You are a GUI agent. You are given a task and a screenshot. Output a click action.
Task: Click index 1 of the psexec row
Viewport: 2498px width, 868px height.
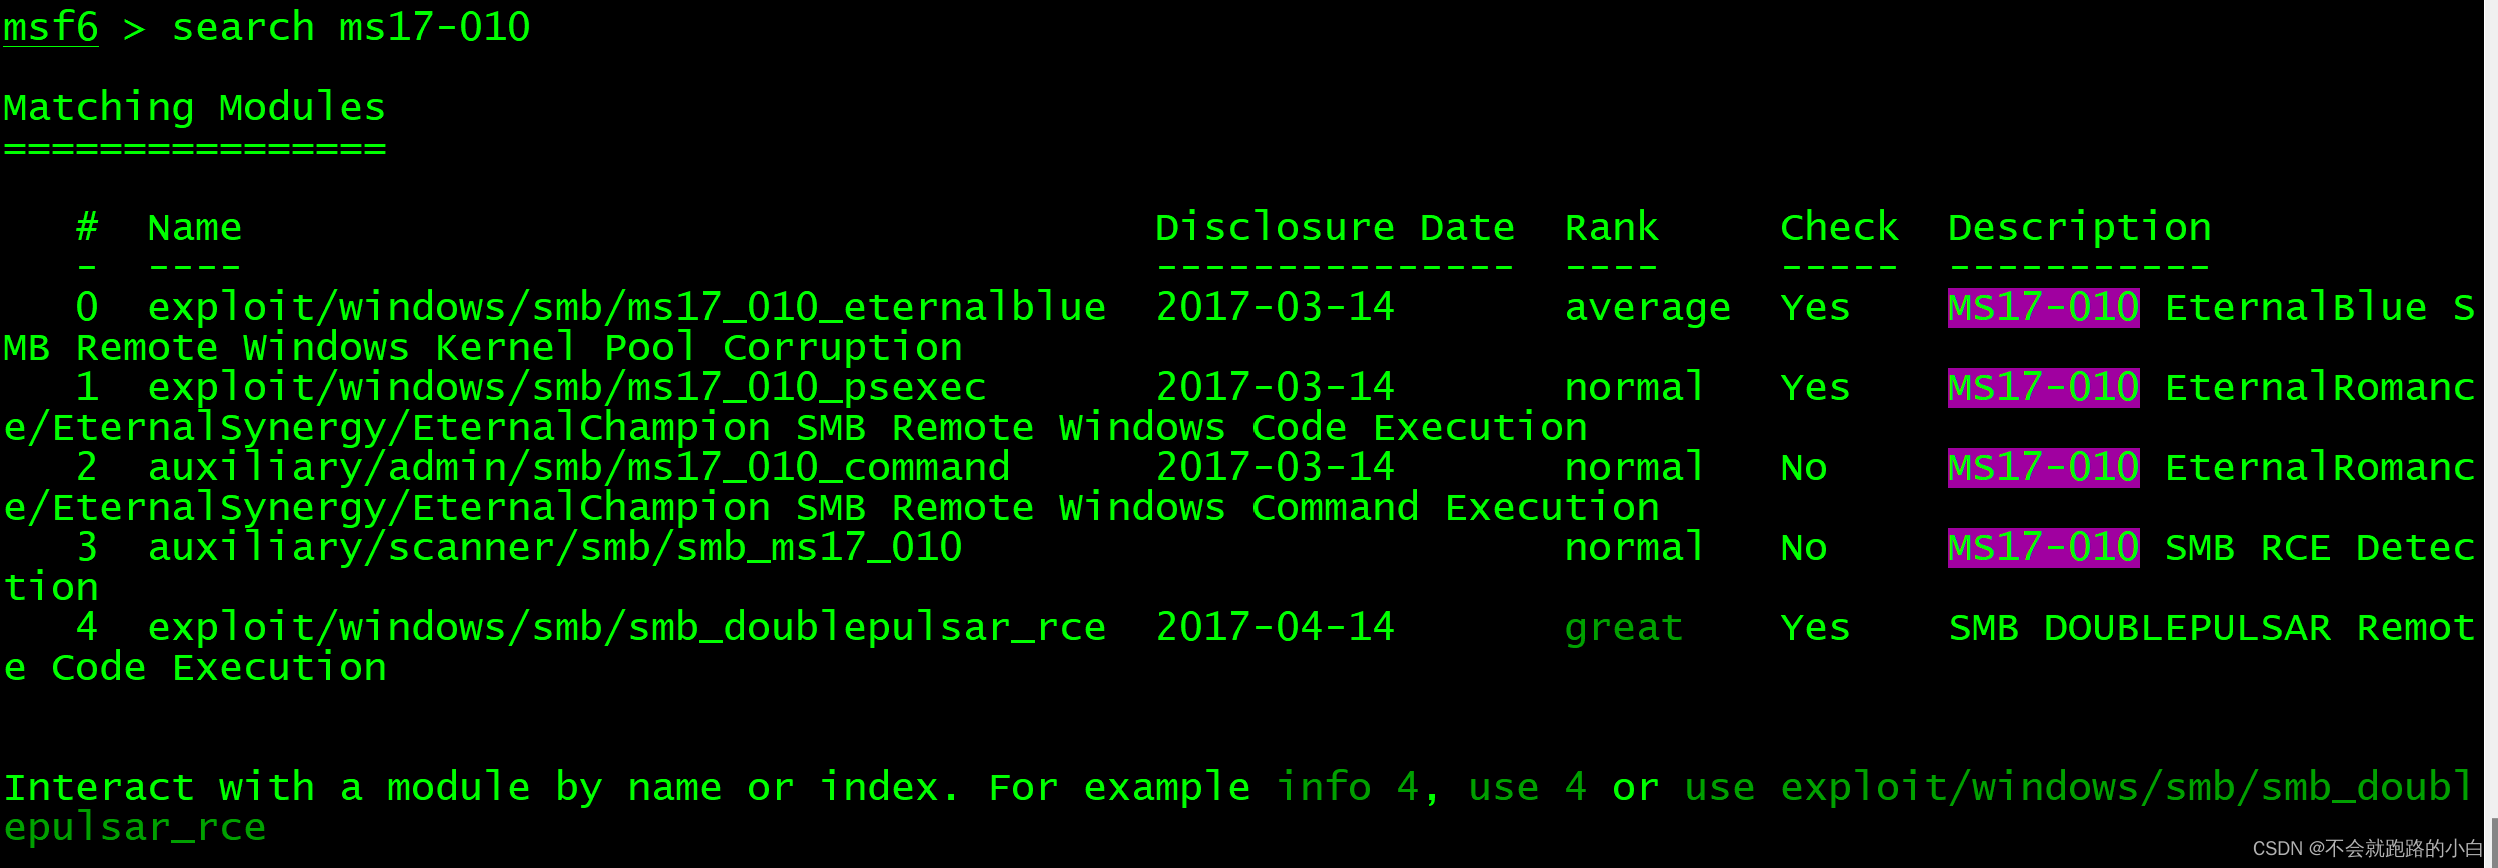(x=87, y=387)
